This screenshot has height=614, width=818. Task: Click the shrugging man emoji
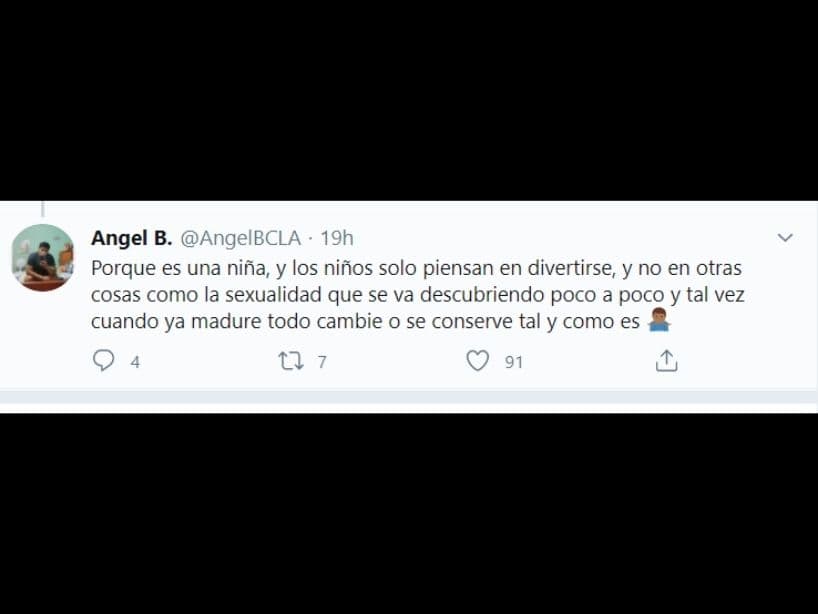tap(659, 320)
